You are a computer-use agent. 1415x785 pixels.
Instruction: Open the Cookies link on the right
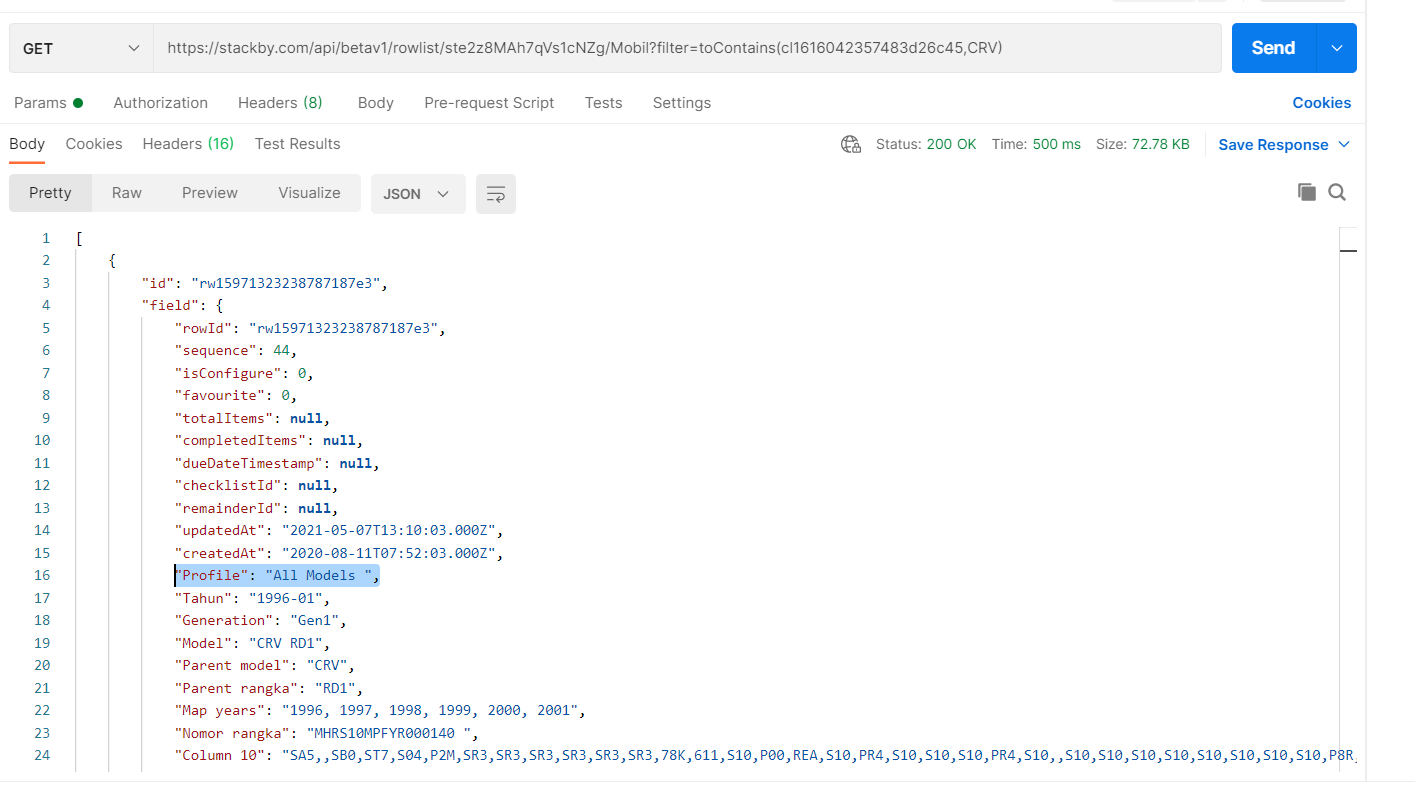coord(1322,103)
